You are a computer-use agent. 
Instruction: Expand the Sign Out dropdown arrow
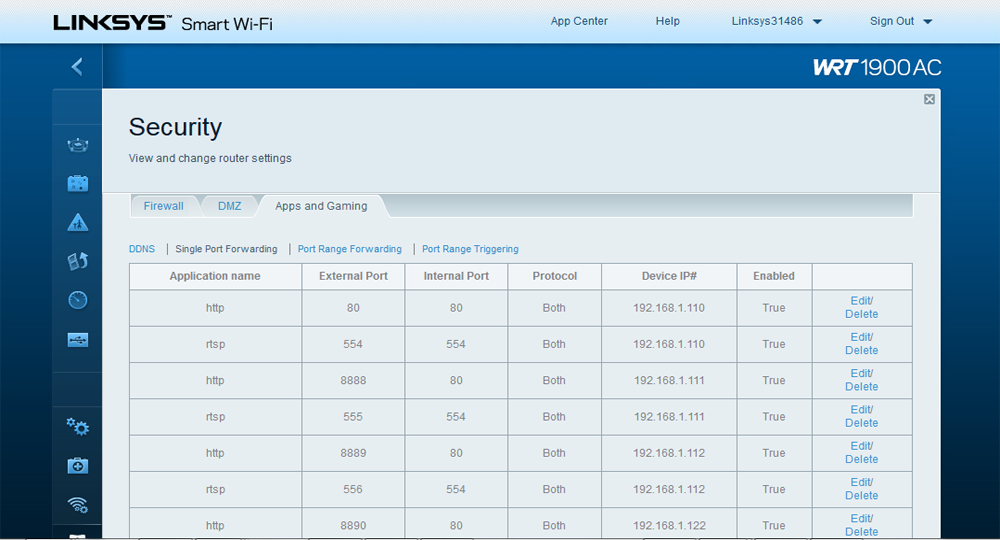928,22
